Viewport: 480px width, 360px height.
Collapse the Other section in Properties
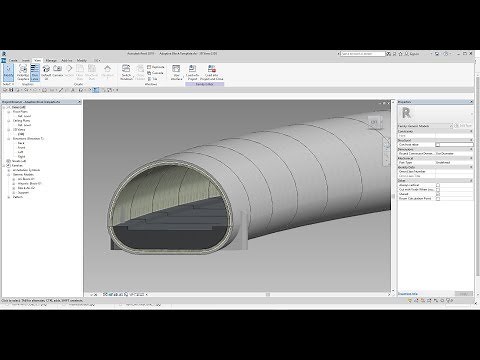pyautogui.click(x=471, y=181)
